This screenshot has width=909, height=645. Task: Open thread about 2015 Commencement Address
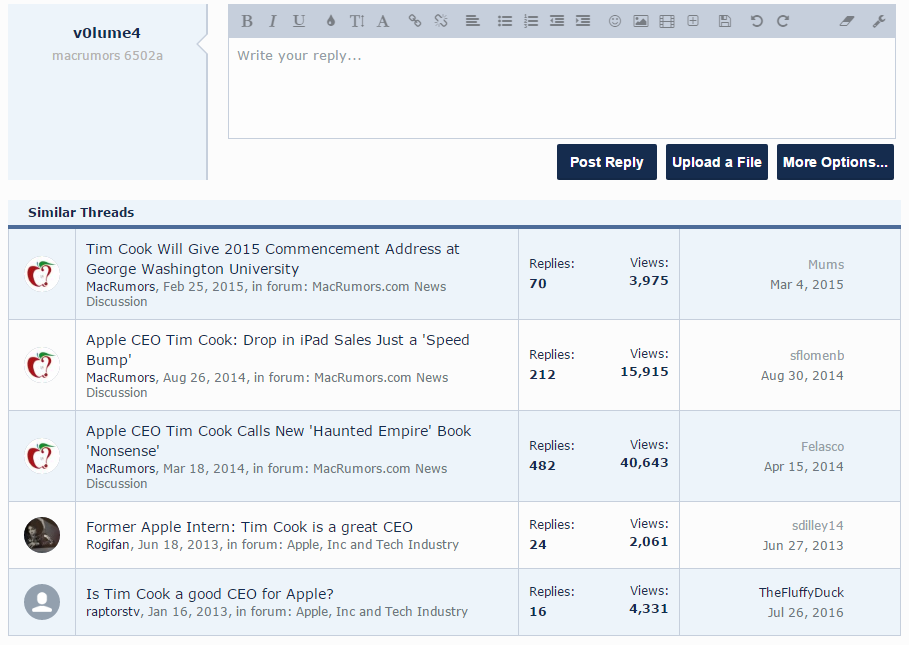272,259
